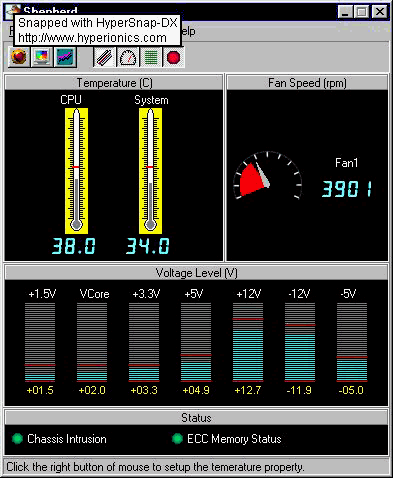This screenshot has width=393, height=478.
Task: Open the Help menu
Action: (188, 31)
